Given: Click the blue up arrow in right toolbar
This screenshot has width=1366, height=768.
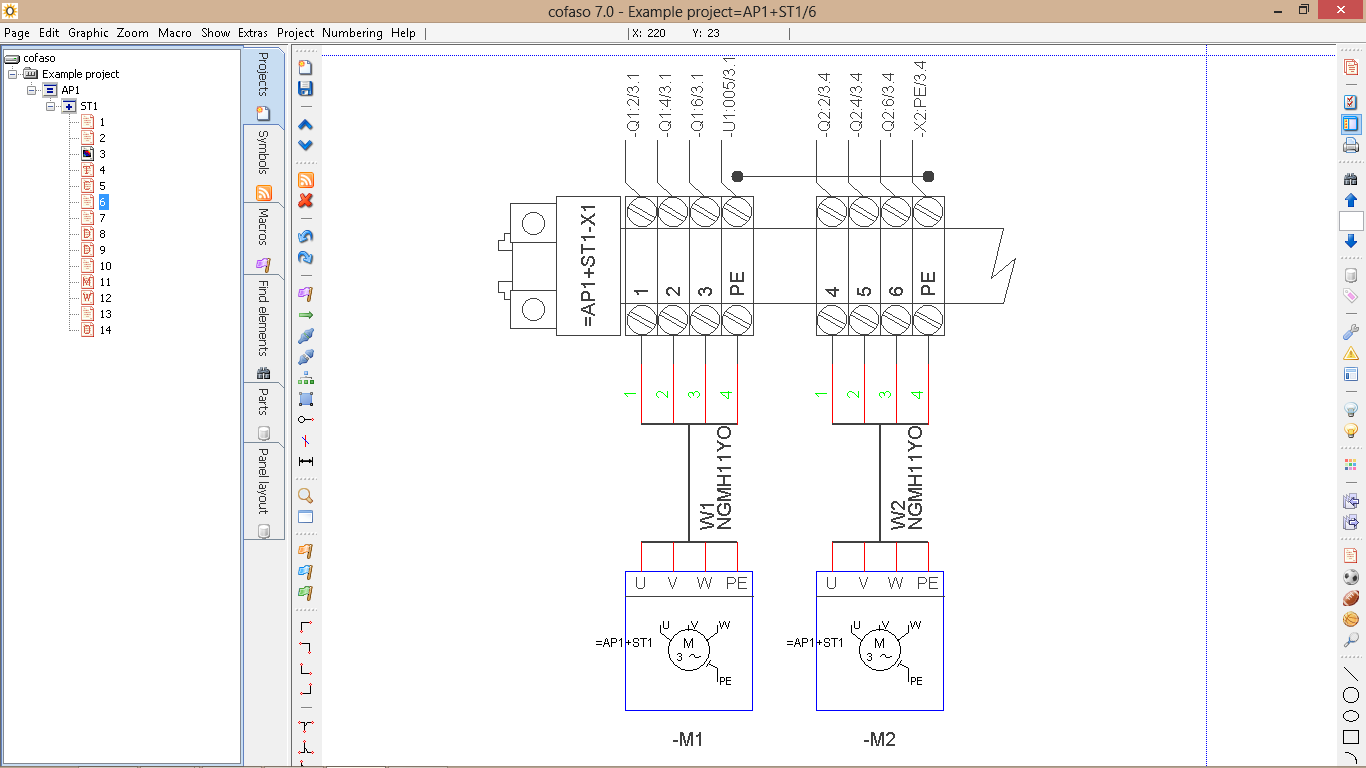Looking at the screenshot, I should tap(1351, 200).
